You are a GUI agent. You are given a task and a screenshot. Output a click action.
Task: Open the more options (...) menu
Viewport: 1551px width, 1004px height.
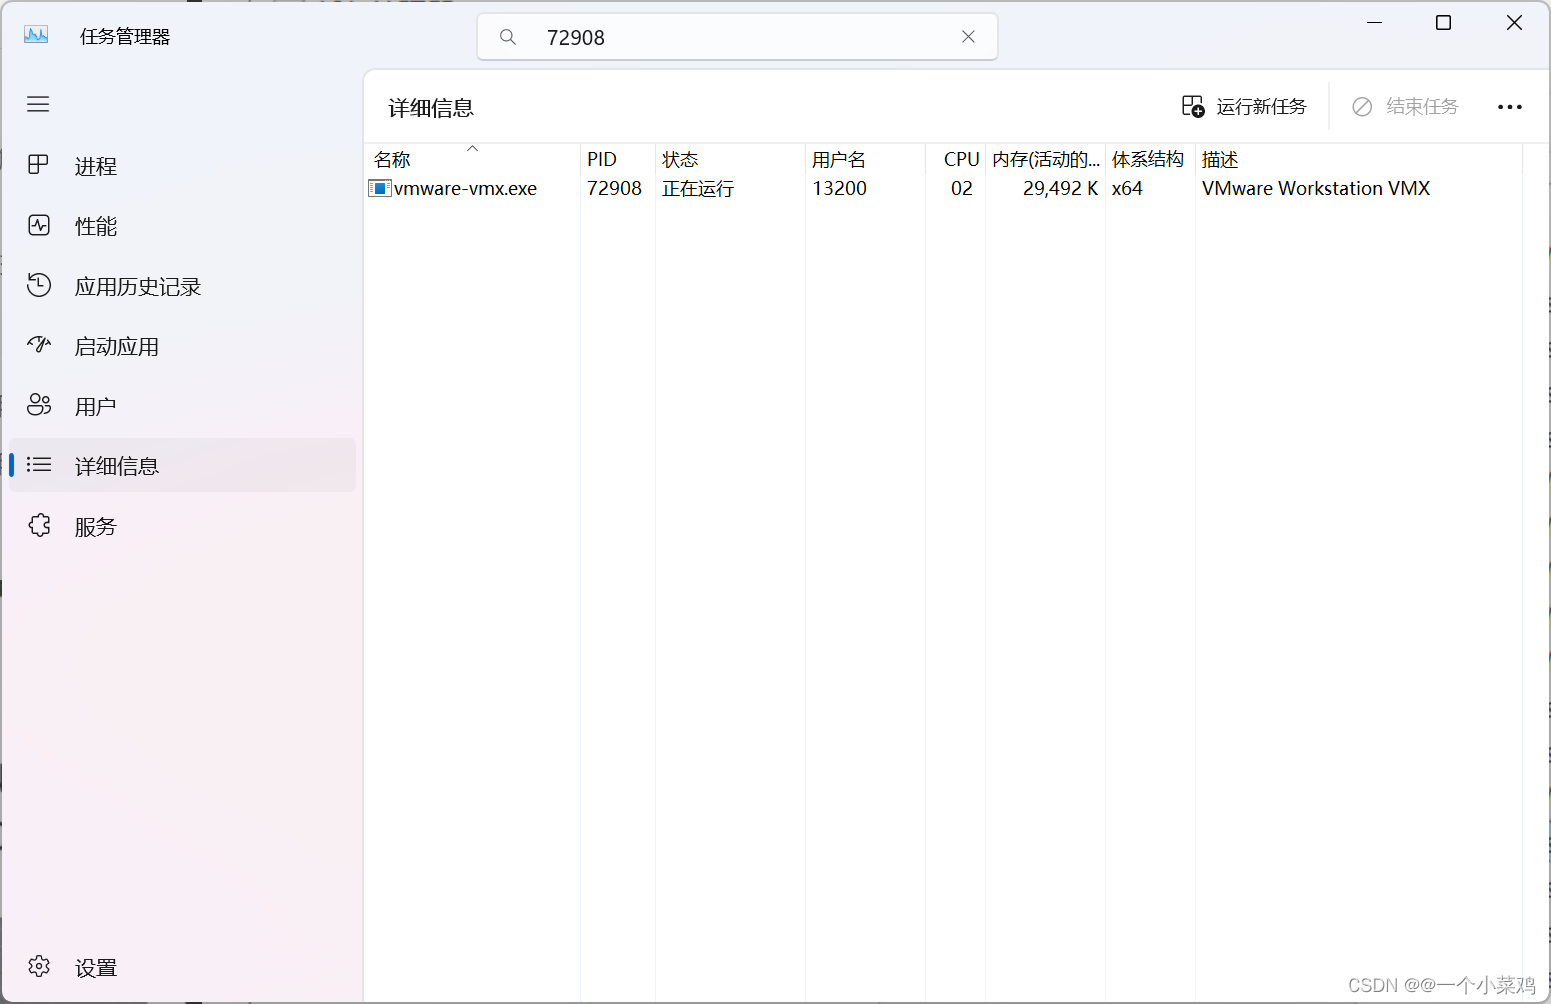pos(1510,107)
